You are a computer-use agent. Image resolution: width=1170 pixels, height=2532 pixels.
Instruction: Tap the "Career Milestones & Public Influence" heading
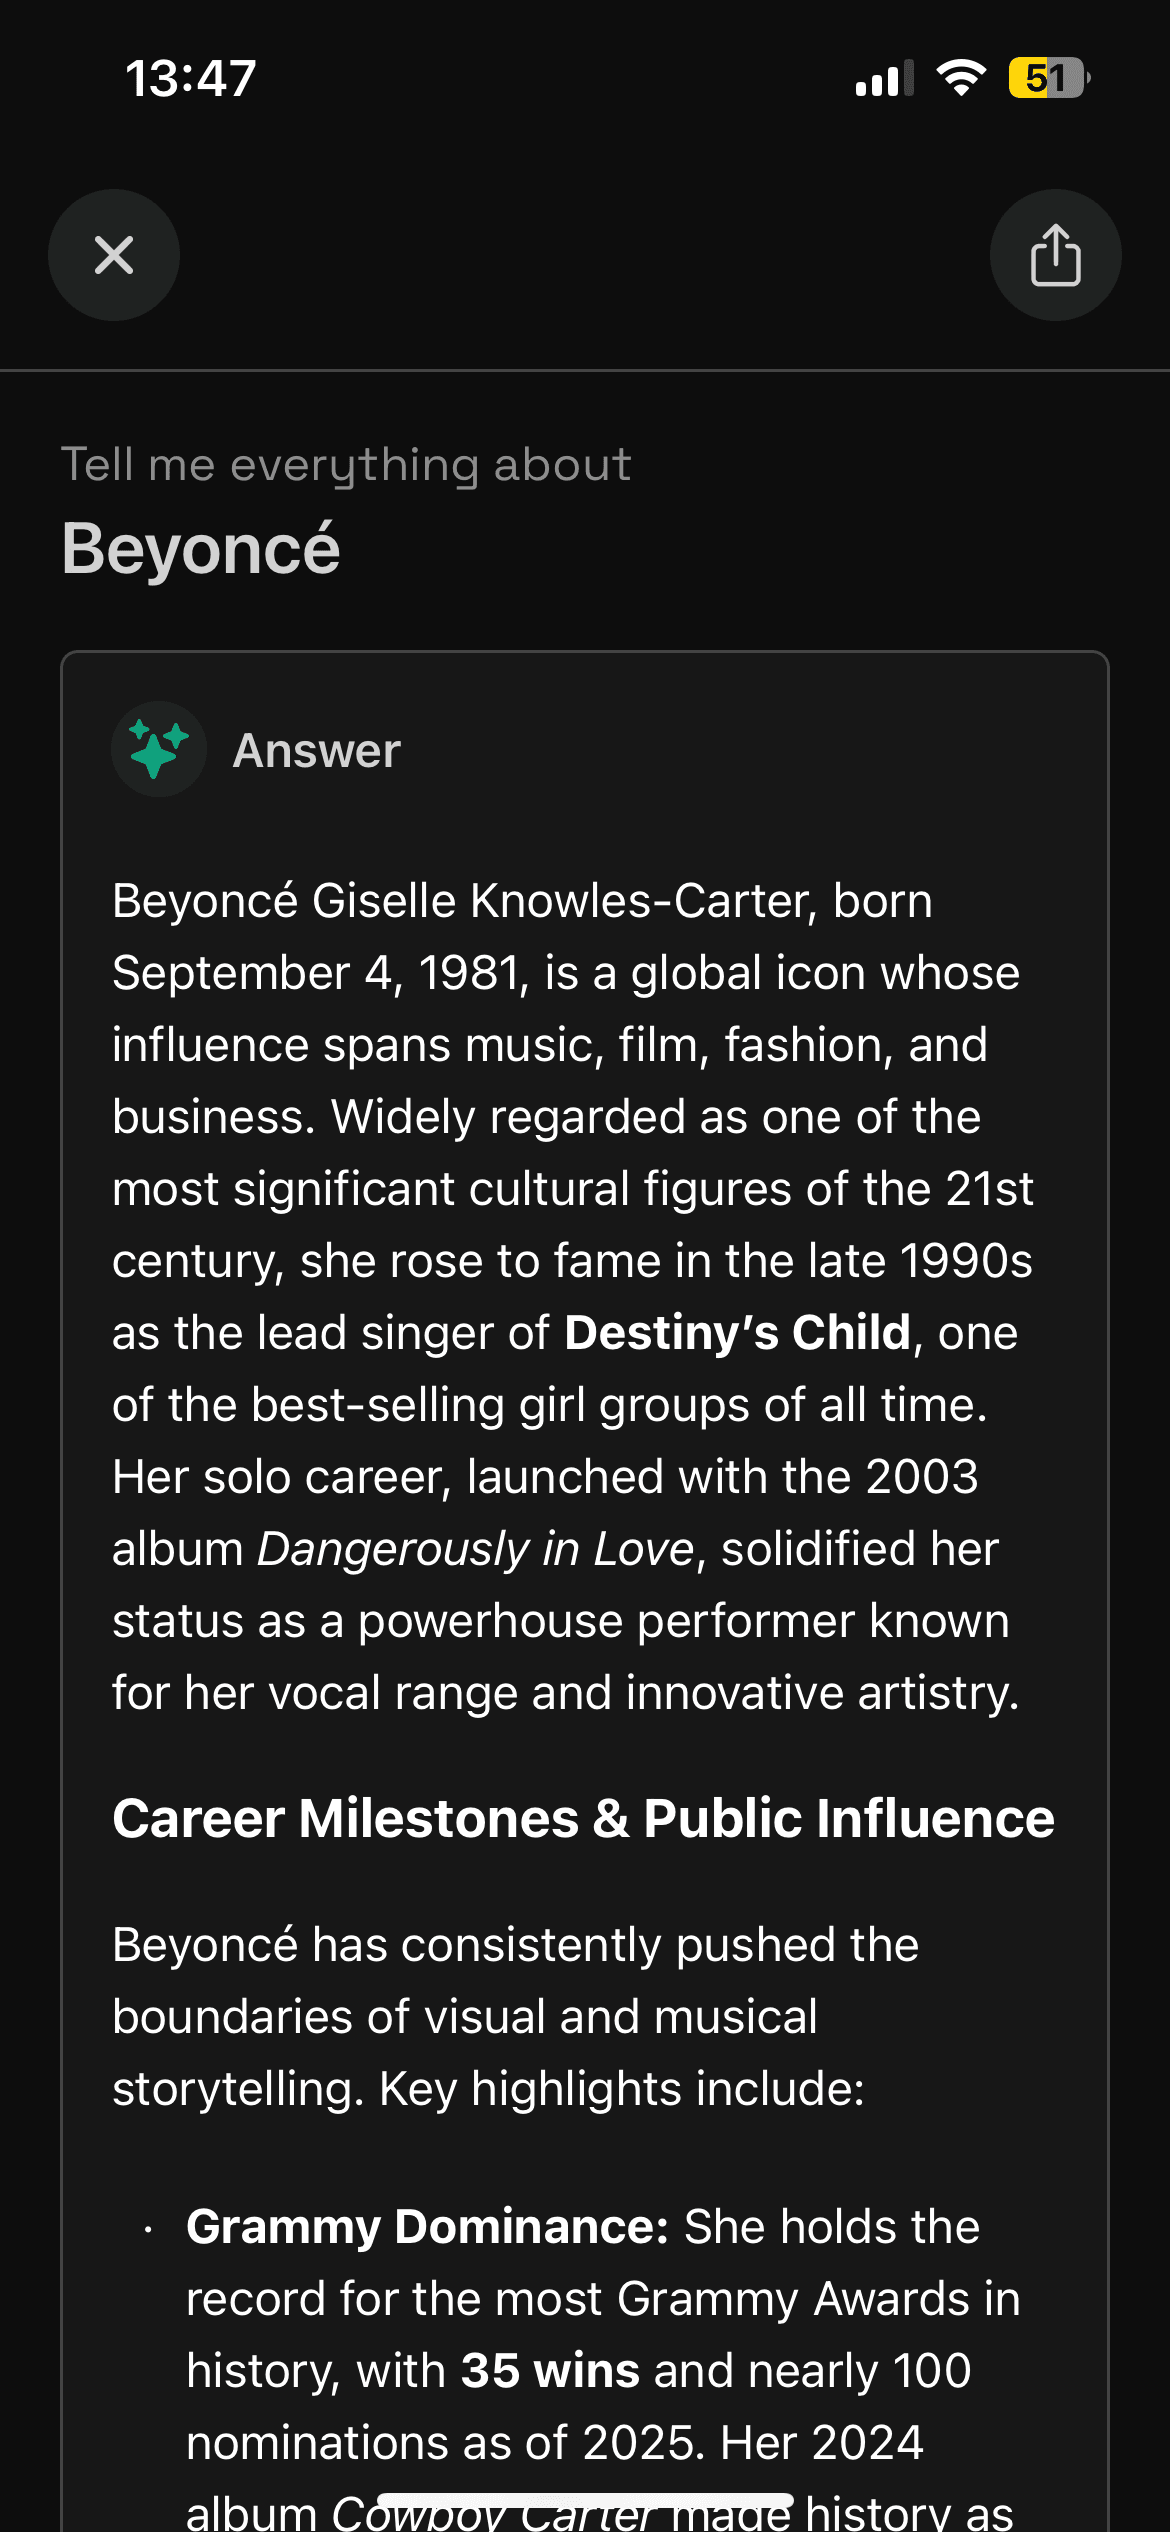pos(583,1818)
